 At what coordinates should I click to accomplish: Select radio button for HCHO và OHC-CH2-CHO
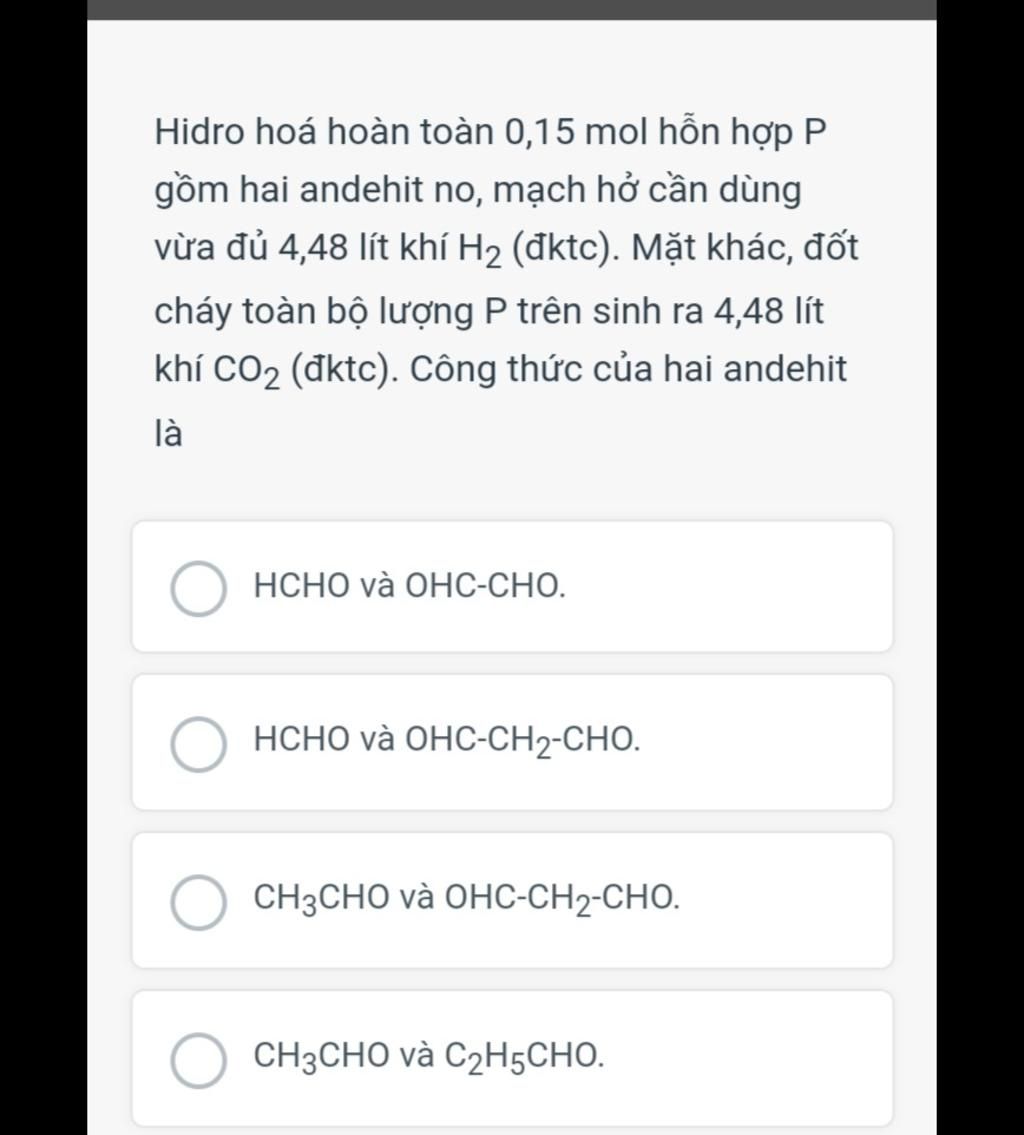pyautogui.click(x=198, y=745)
